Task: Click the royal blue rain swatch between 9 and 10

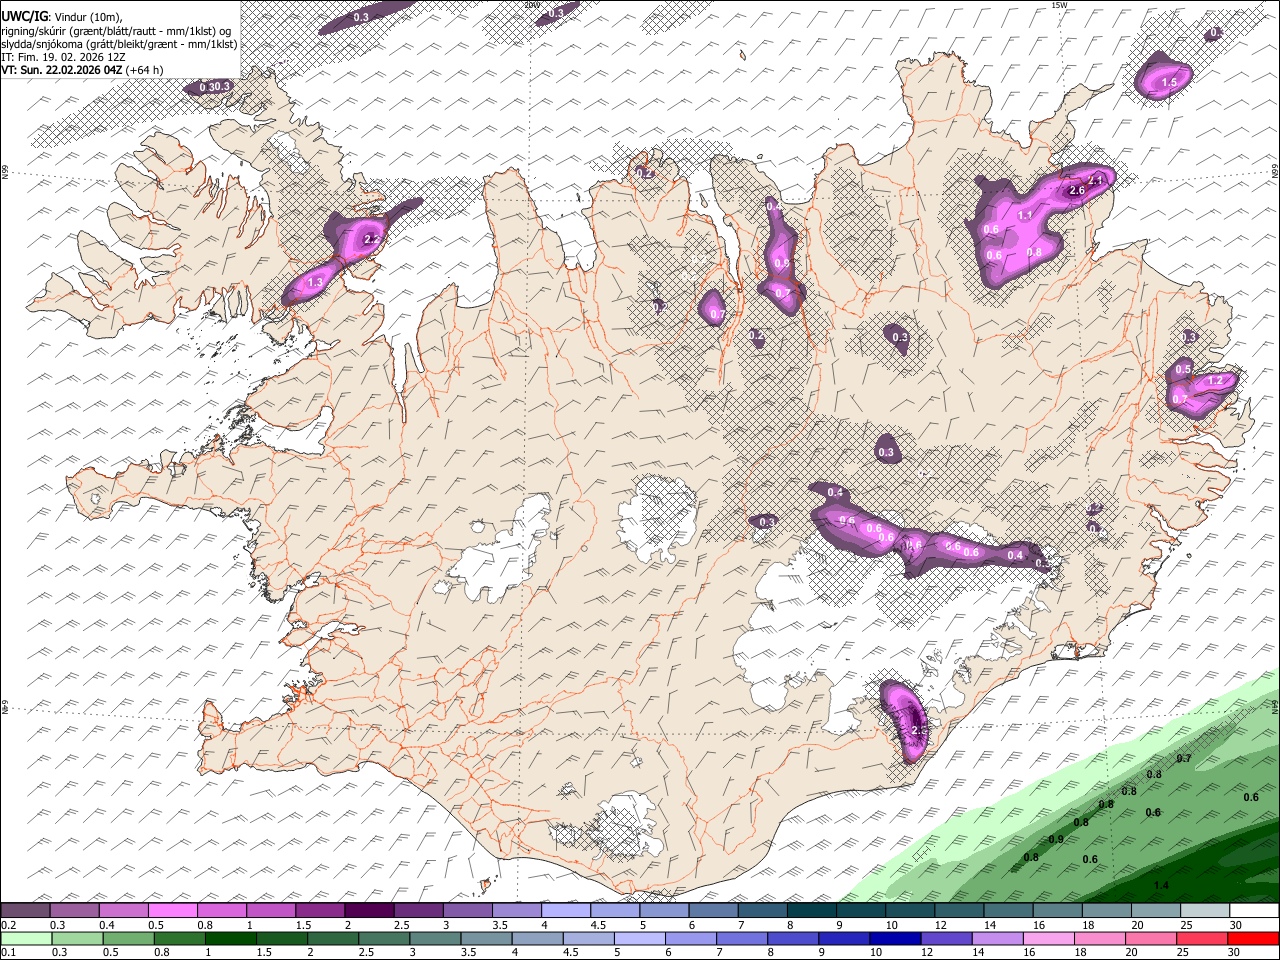Action: tap(844, 938)
